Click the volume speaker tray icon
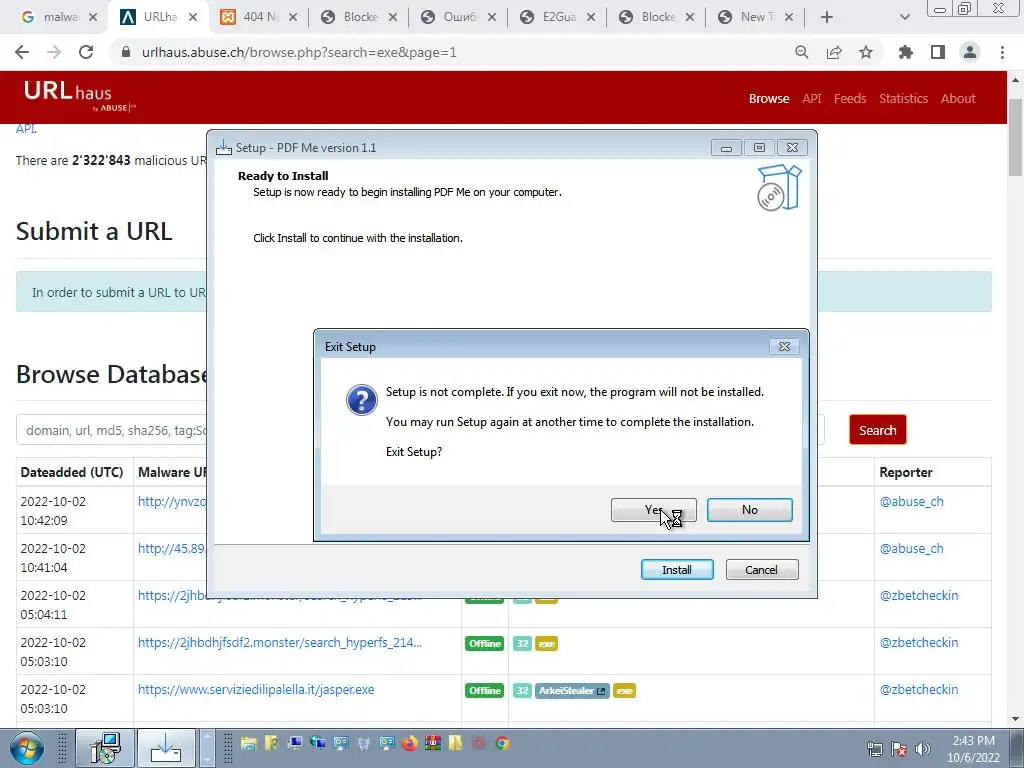Screen dimensions: 1024x768 coord(922,749)
